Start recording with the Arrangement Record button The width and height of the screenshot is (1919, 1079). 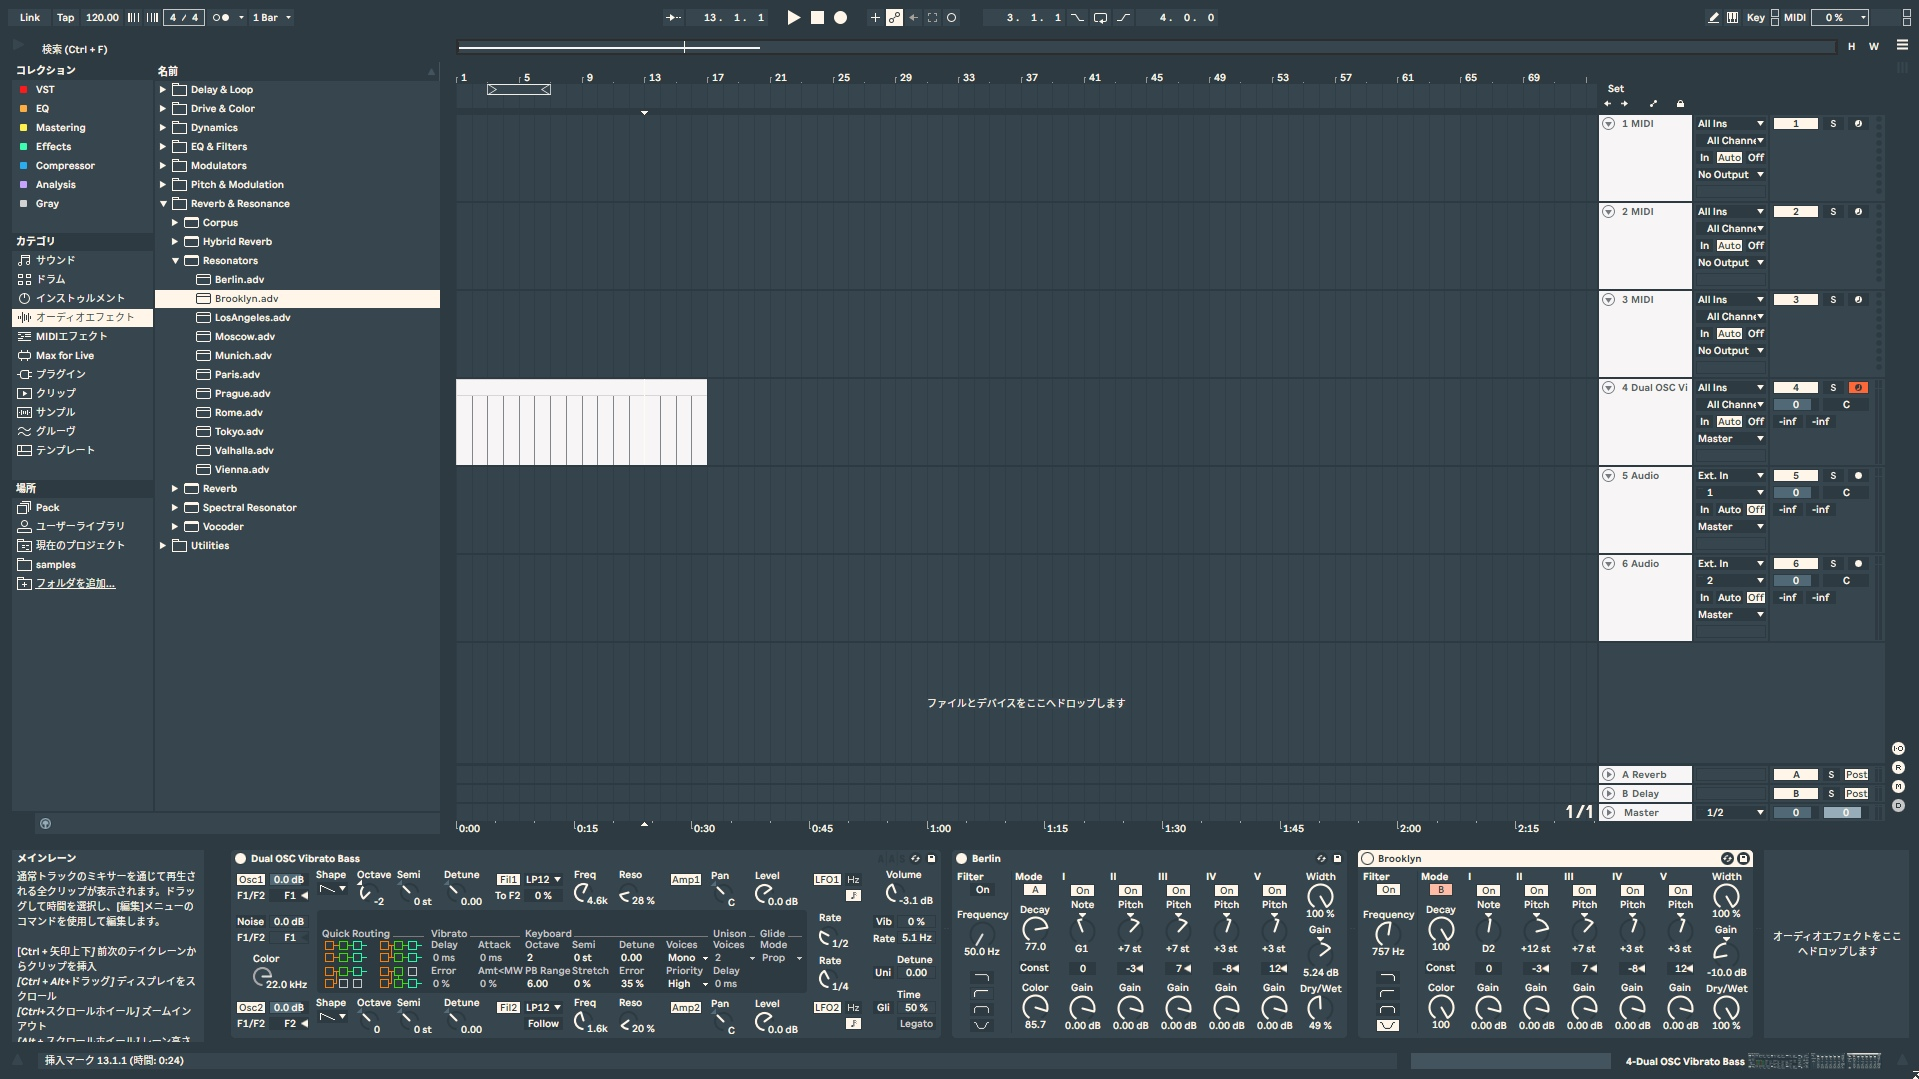pyautogui.click(x=841, y=17)
